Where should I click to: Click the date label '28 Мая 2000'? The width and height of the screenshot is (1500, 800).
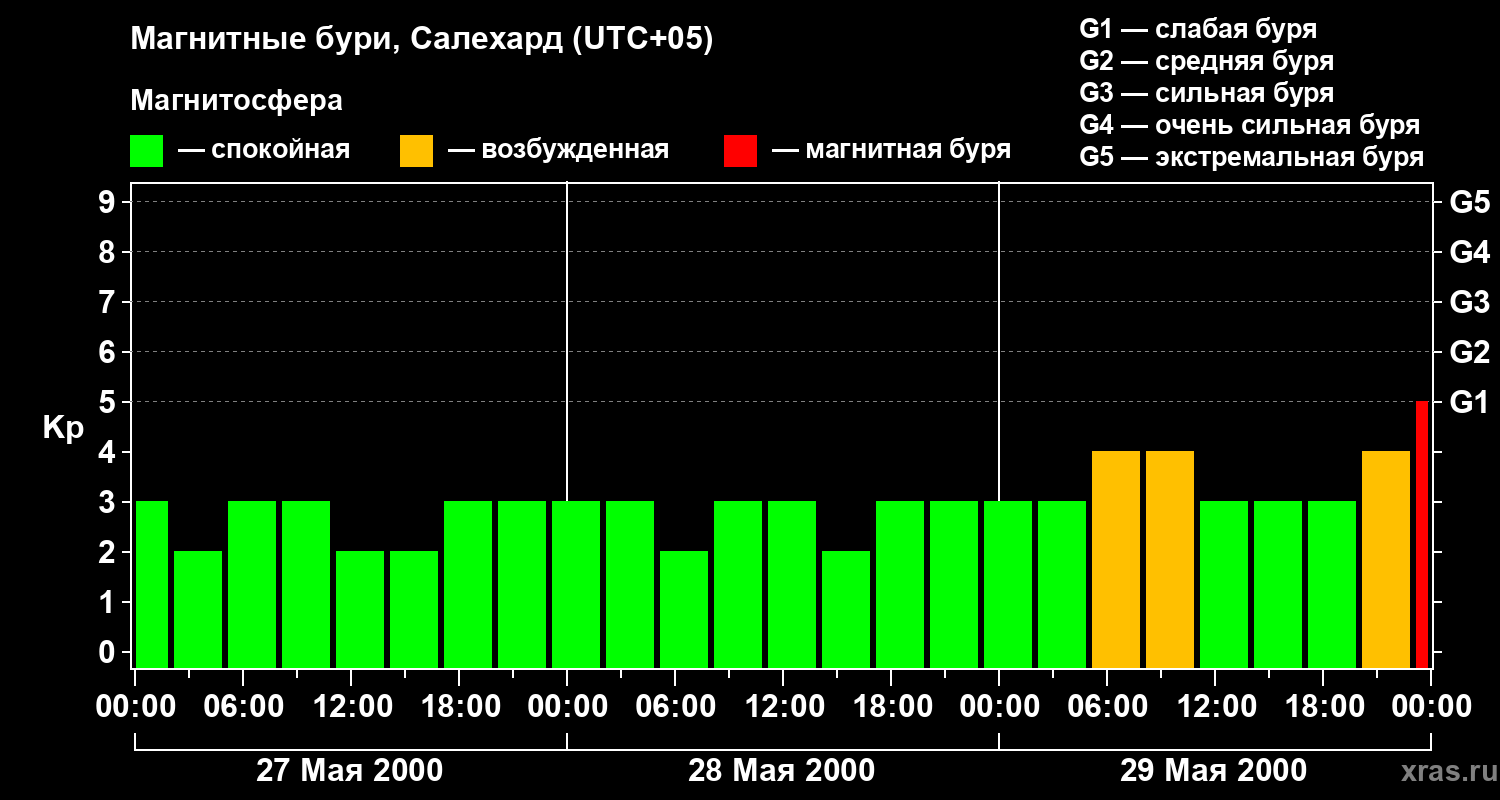[x=782, y=770]
